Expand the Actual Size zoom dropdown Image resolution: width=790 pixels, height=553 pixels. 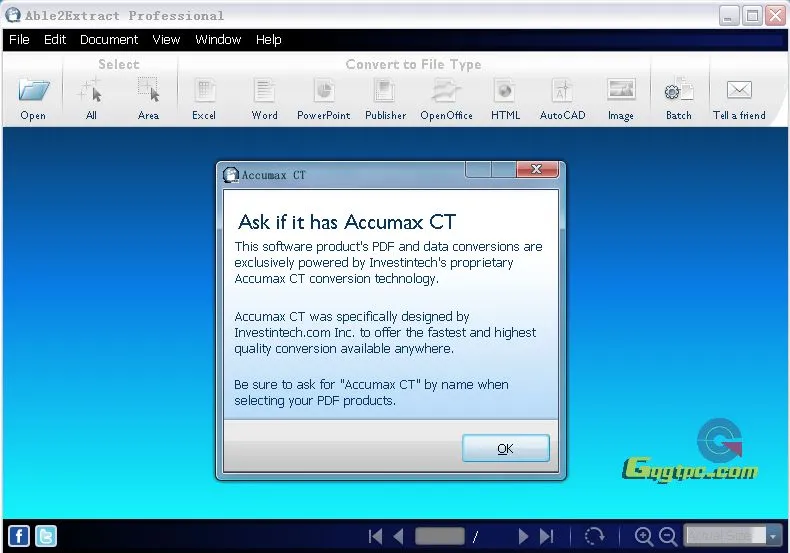[772, 537]
